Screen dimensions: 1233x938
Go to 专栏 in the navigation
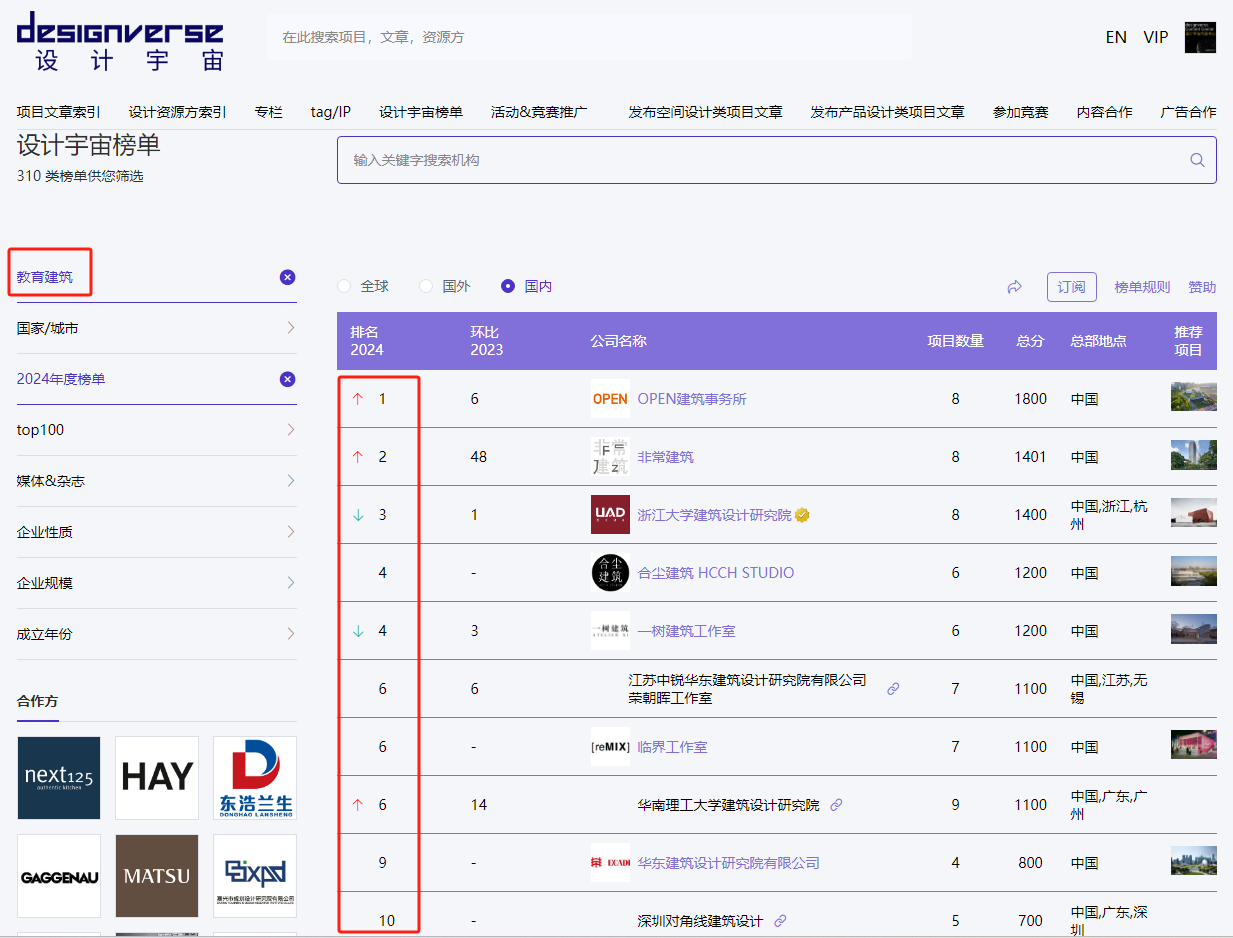tap(269, 112)
